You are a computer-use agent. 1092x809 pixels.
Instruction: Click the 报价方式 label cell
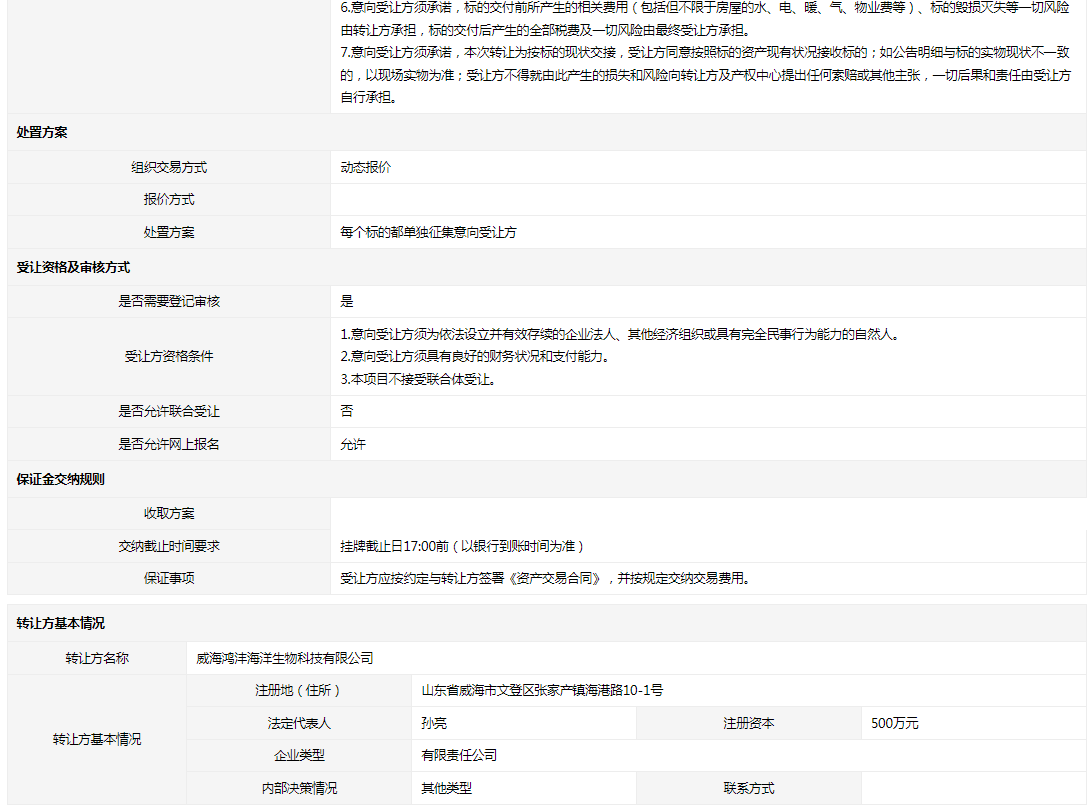169,200
